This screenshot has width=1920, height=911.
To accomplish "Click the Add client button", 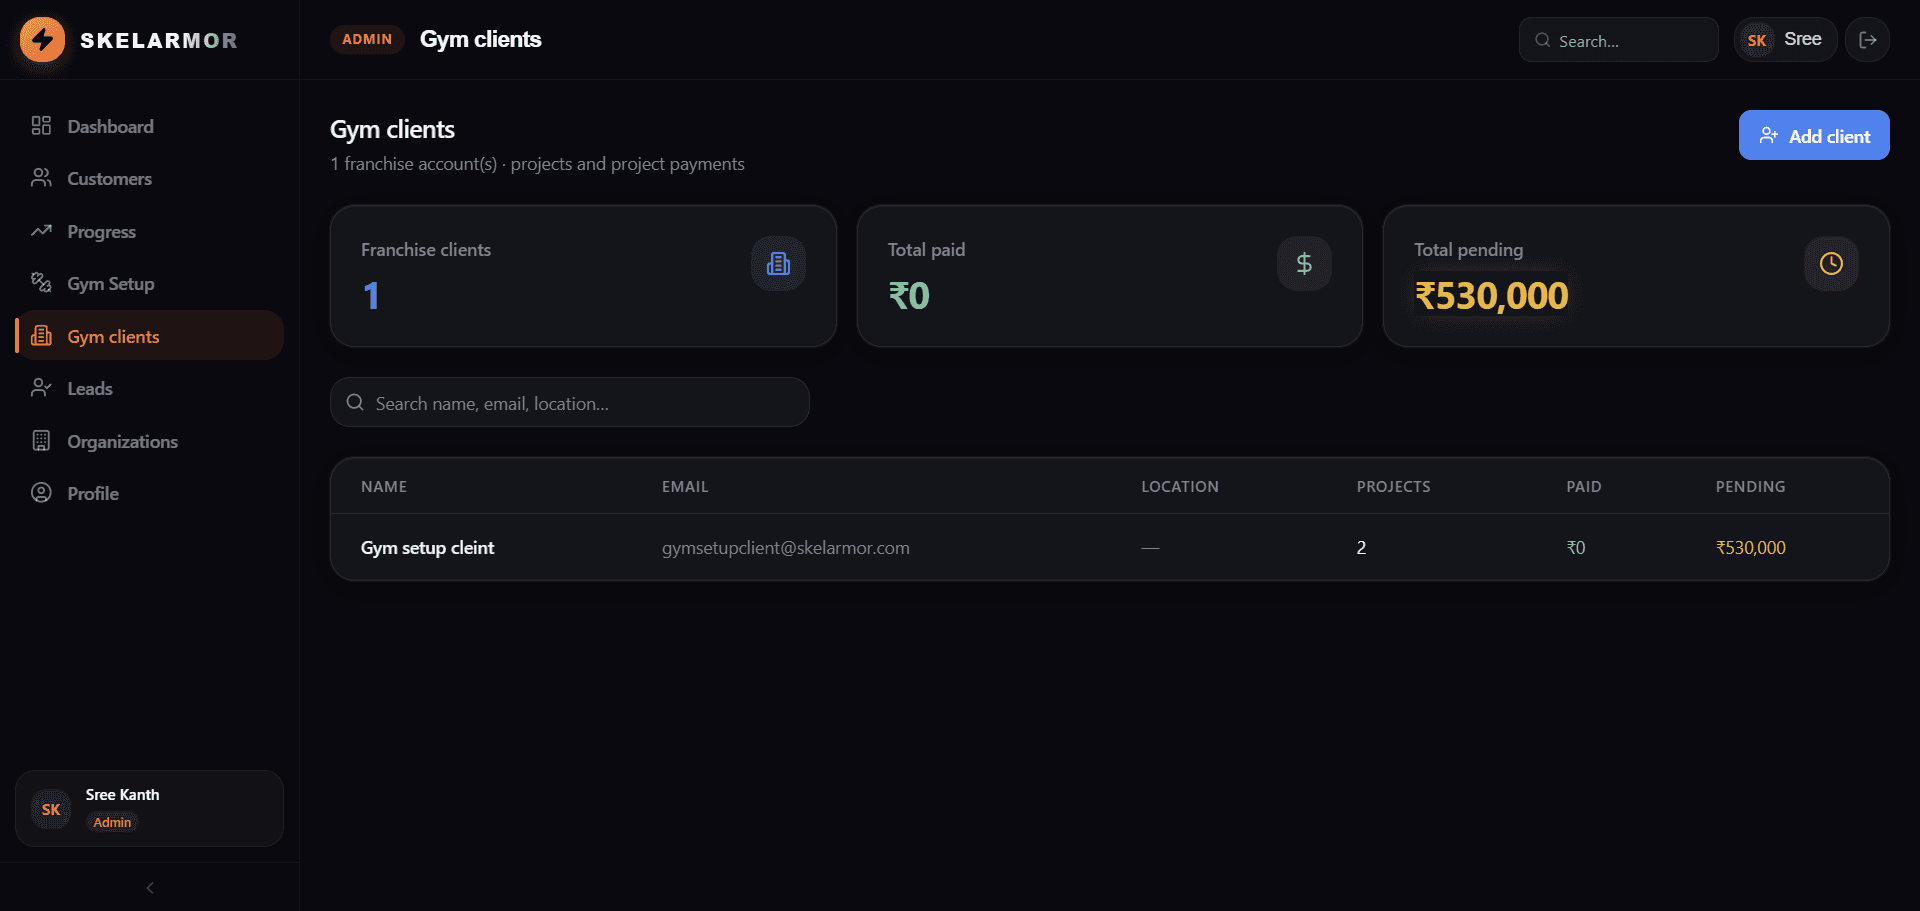I will pyautogui.click(x=1814, y=135).
